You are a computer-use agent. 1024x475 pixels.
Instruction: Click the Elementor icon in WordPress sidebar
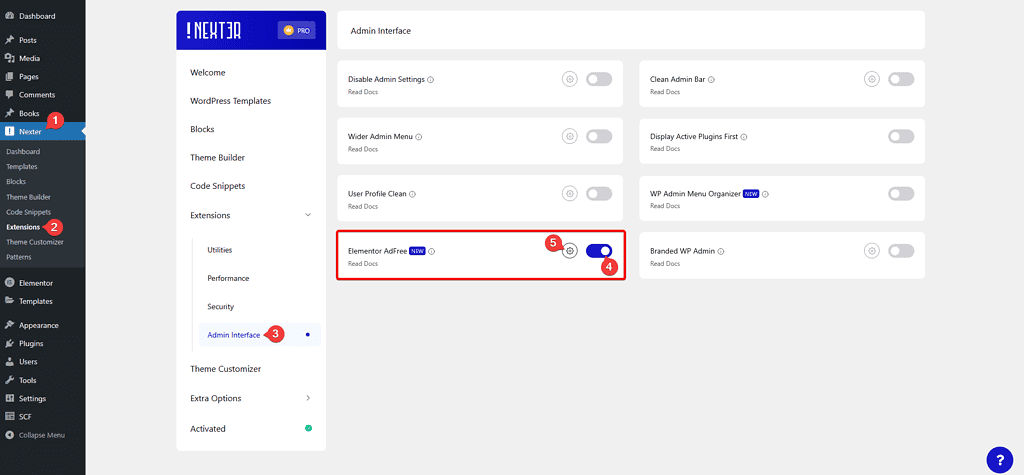pyautogui.click(x=10, y=283)
